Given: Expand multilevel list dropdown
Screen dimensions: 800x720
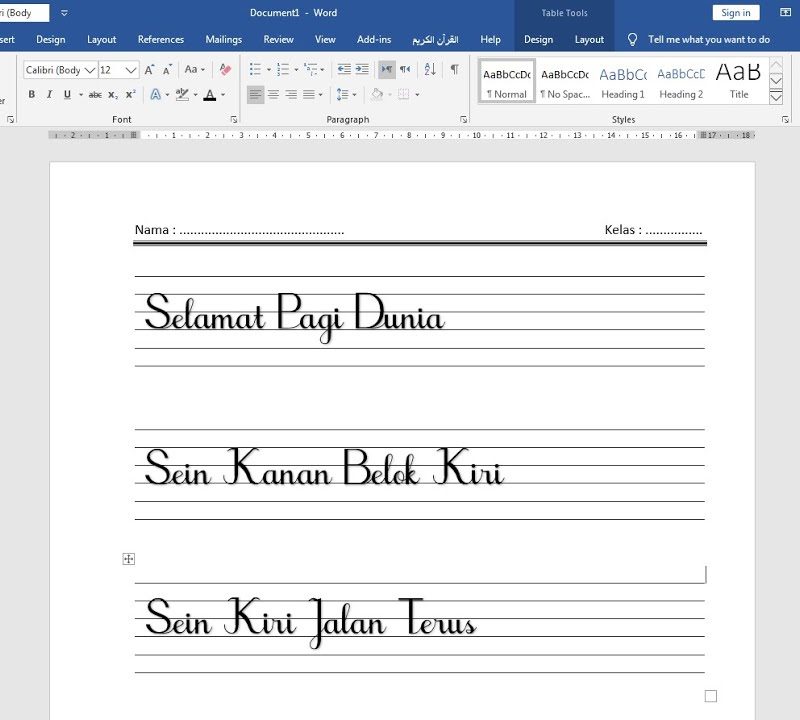Looking at the screenshot, I should tap(322, 69).
